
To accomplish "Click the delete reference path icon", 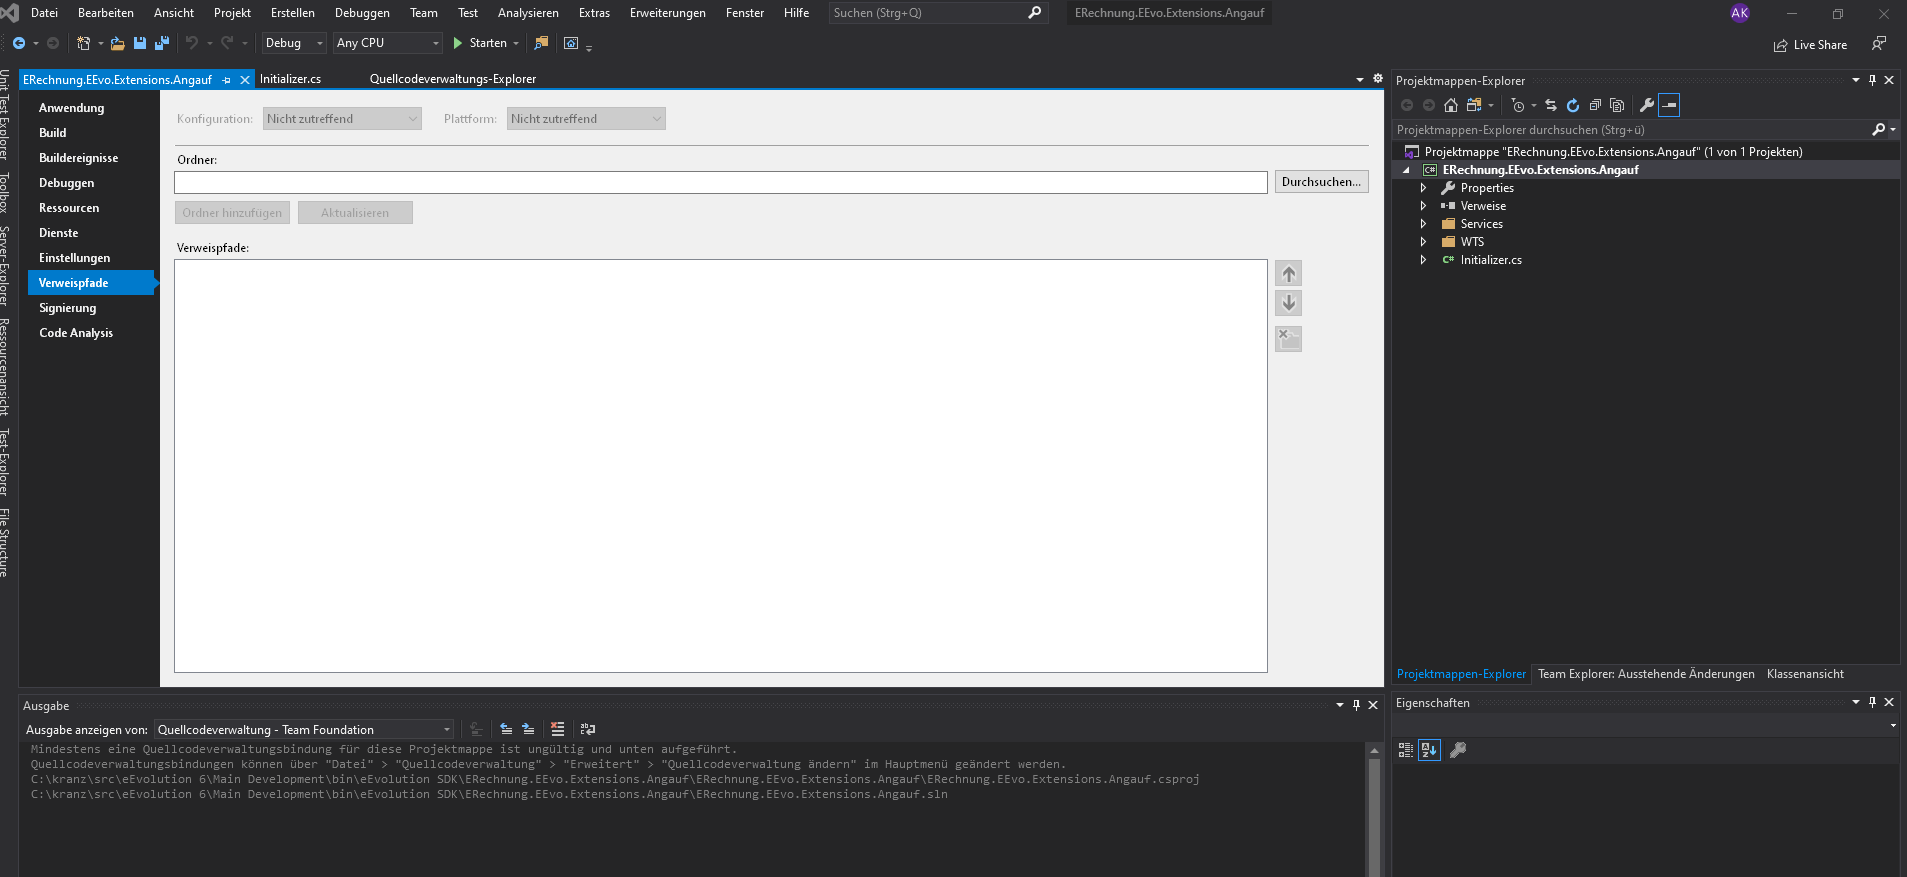I will pos(1289,339).
